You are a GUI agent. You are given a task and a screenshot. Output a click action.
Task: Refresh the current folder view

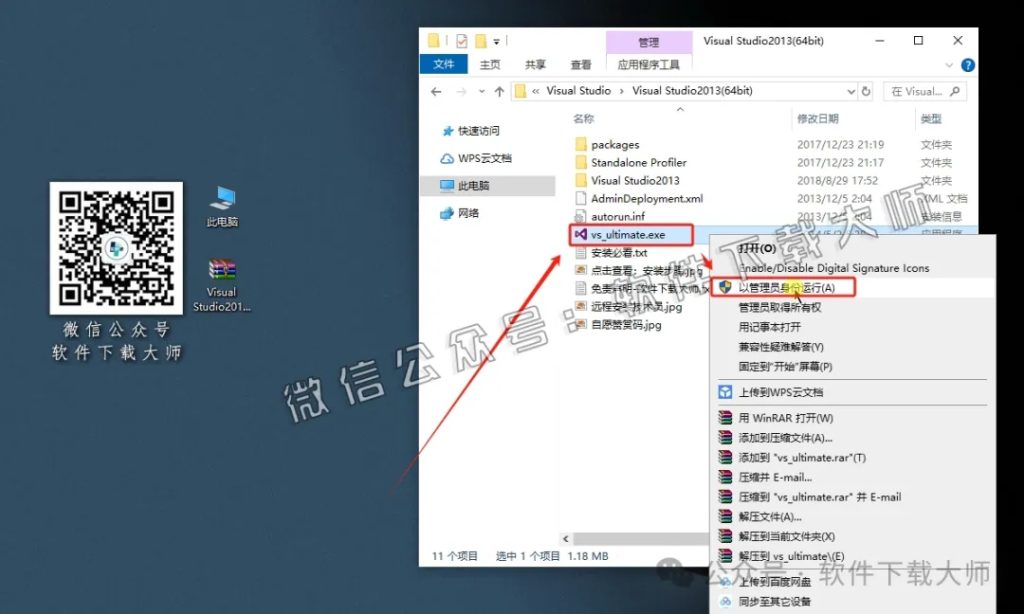pyautogui.click(x=866, y=91)
